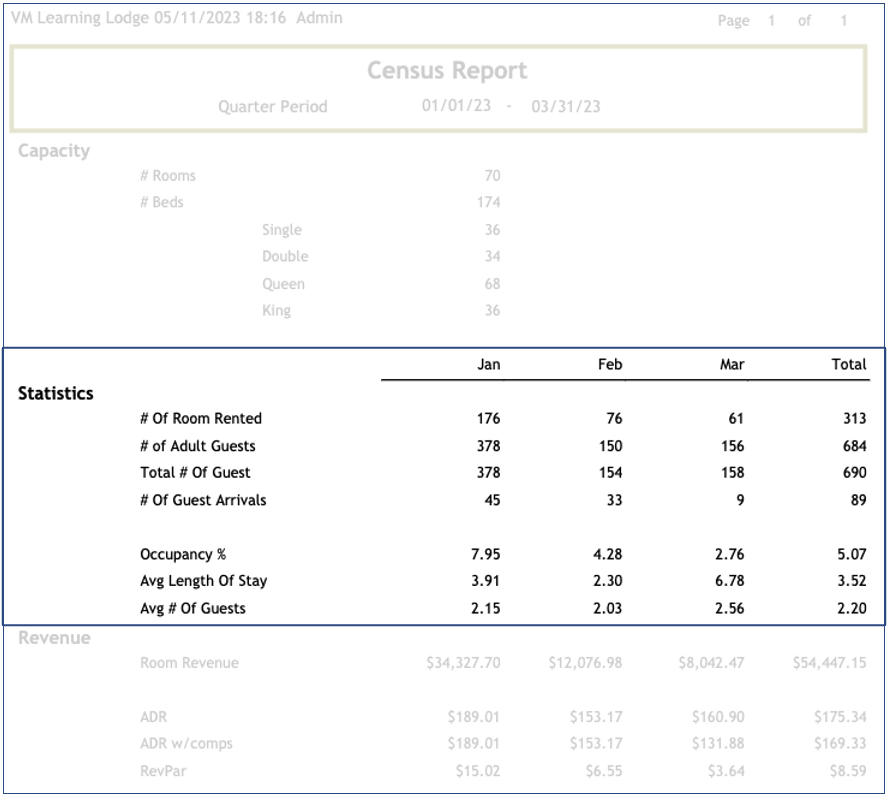Click the Avg Length Of Stay label
The height and width of the screenshot is (797, 888).
203,581
